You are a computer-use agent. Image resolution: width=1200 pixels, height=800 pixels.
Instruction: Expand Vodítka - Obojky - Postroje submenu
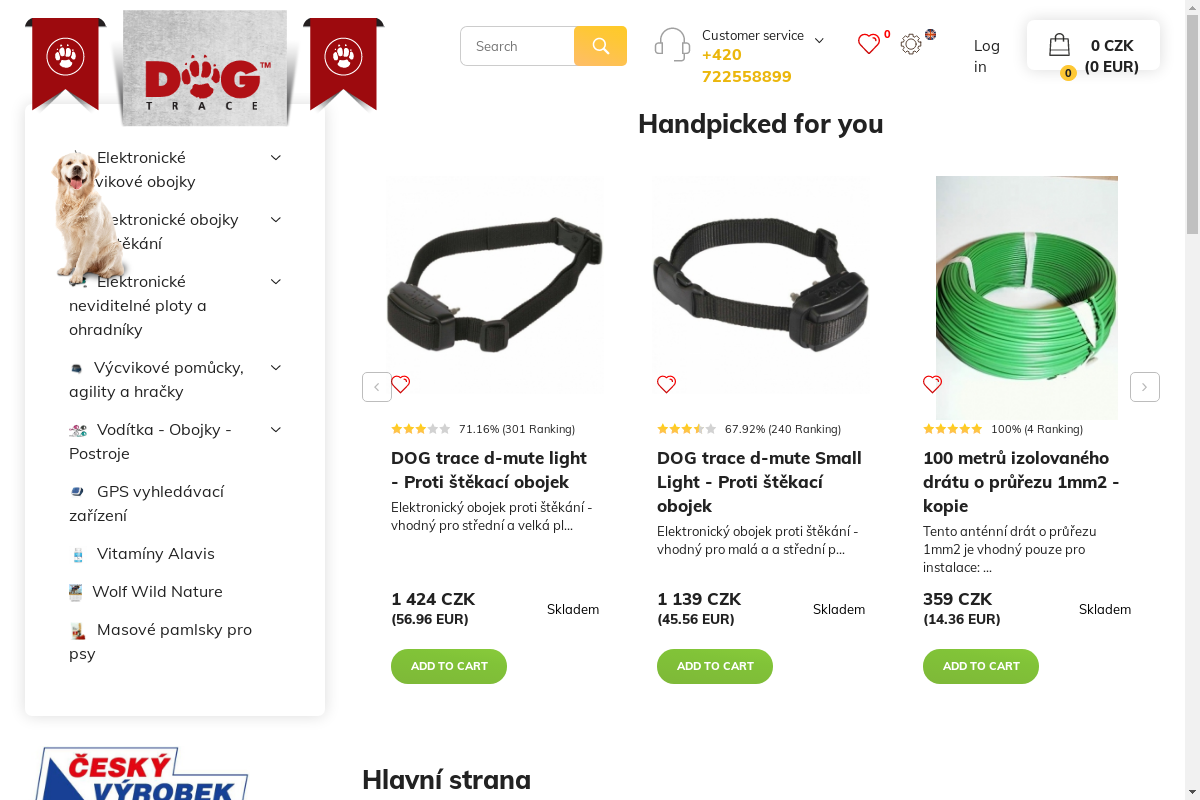[x=276, y=429]
